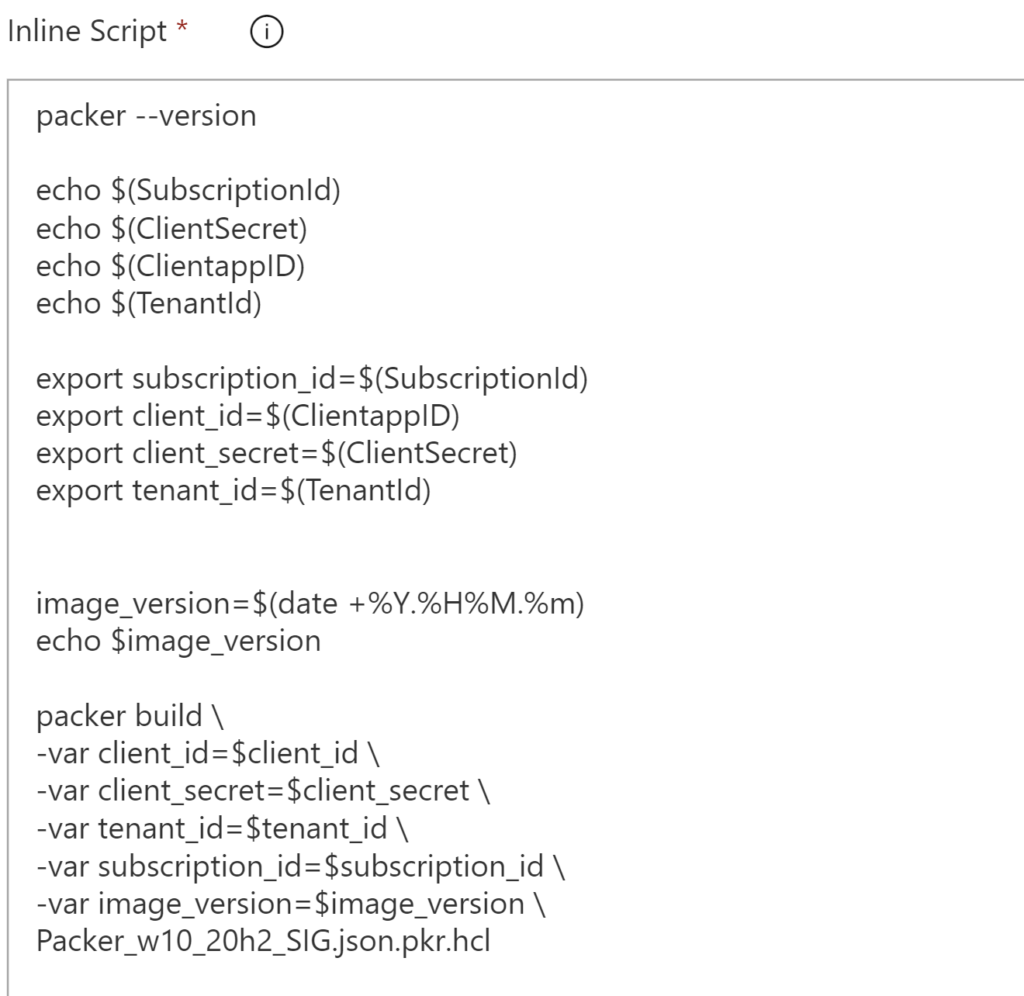The height and width of the screenshot is (996, 1024).
Task: Click the info icon beside Inline Script
Action: (267, 32)
